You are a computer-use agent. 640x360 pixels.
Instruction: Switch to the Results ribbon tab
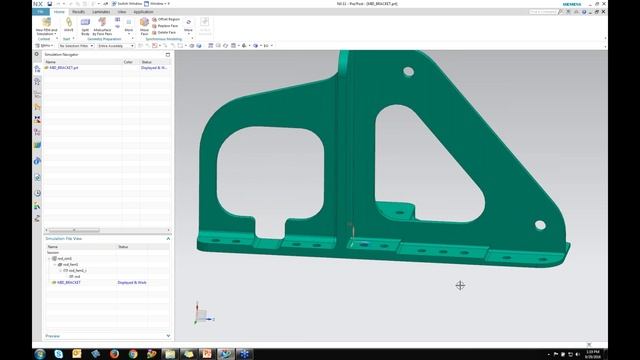coord(78,12)
